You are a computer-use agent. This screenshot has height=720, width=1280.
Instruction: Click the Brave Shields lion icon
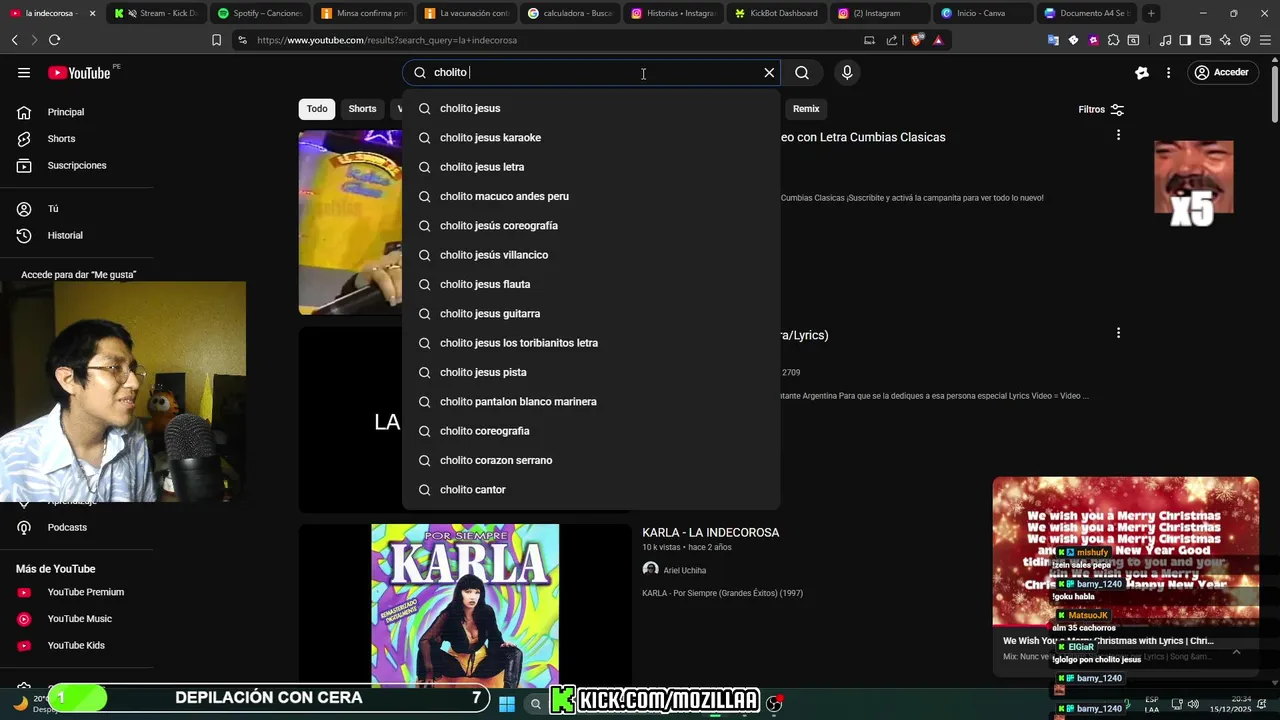916,40
